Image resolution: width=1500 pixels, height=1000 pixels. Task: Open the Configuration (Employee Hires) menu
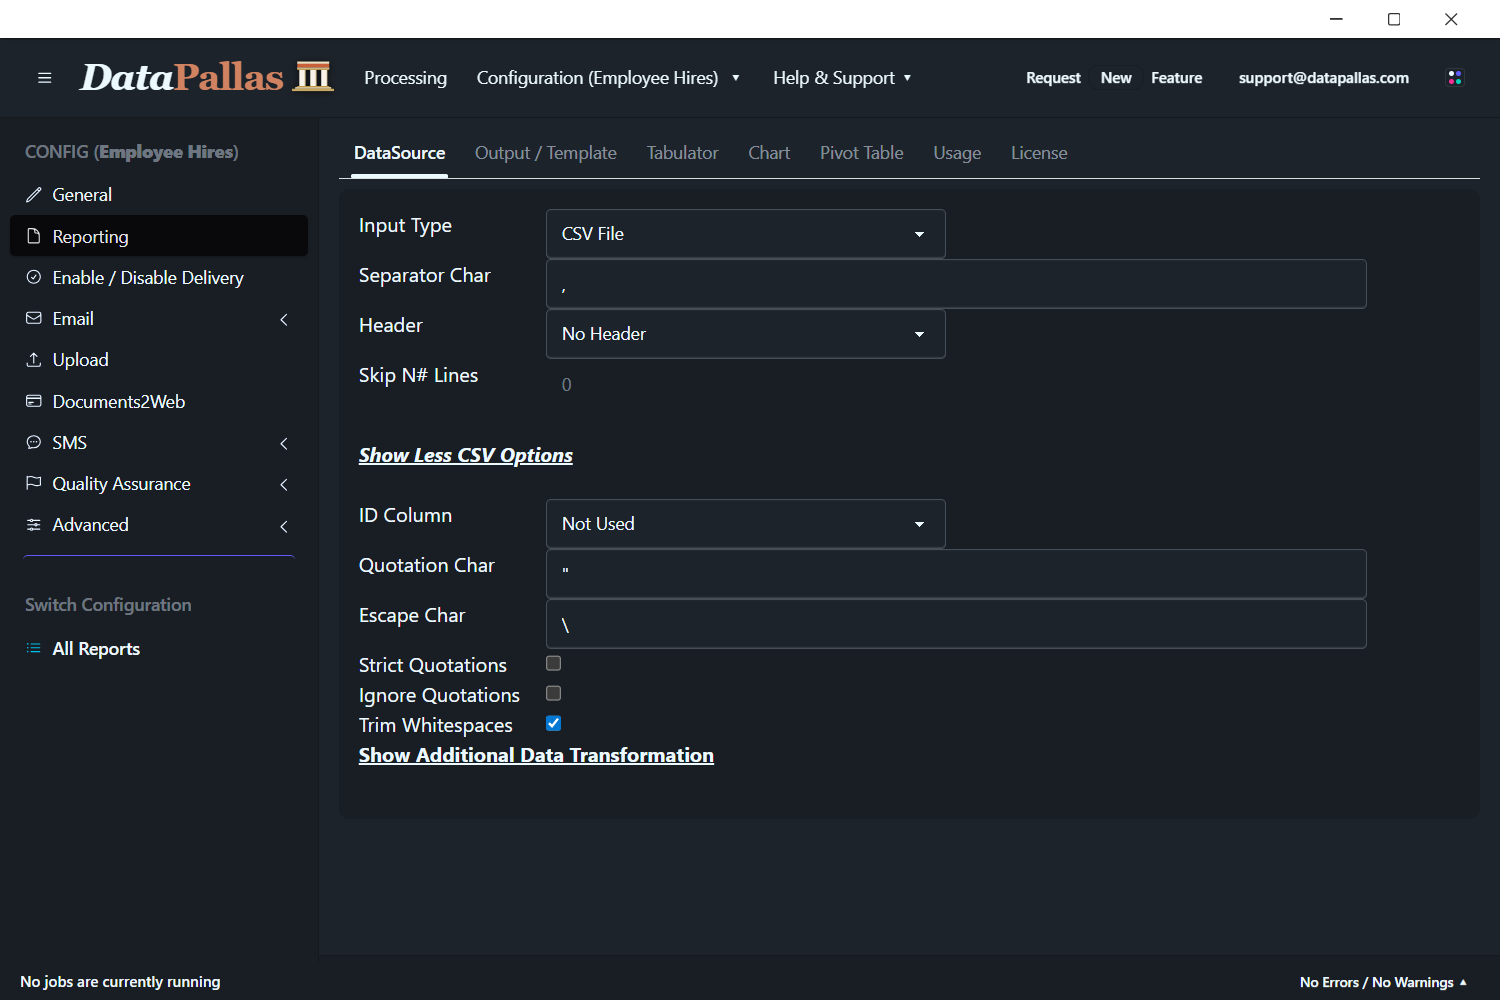tap(608, 78)
